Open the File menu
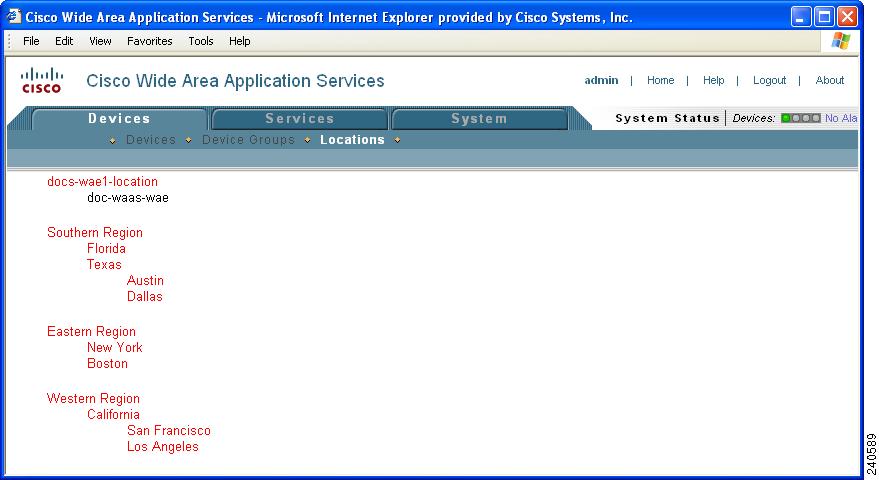The height and width of the screenshot is (480, 879). click(x=31, y=41)
